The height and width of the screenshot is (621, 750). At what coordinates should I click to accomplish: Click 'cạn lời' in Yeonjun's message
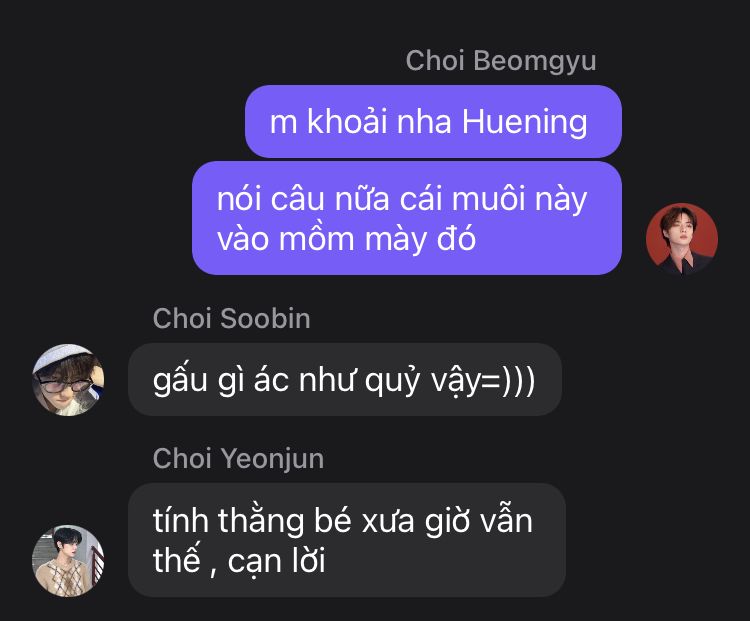point(276,561)
